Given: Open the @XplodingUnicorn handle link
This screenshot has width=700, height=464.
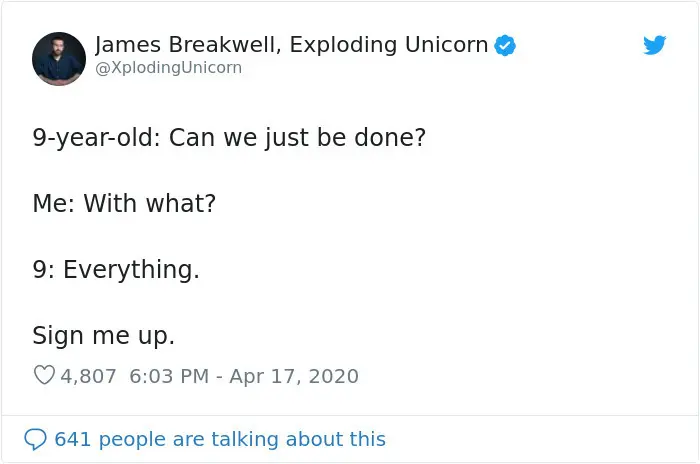Looking at the screenshot, I should tap(168, 68).
